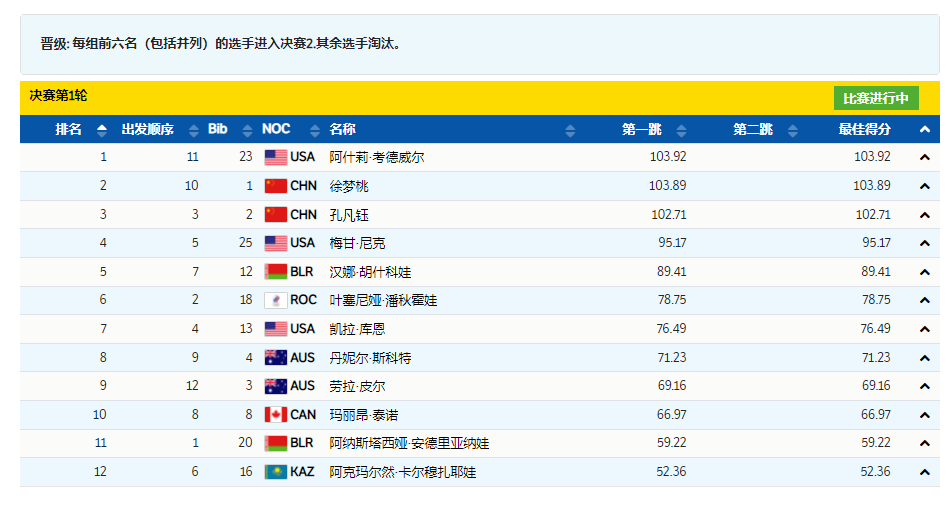This screenshot has height=524, width=947.
Task: Toggle details chevron for 梅甘·尼克
Action: coord(925,243)
